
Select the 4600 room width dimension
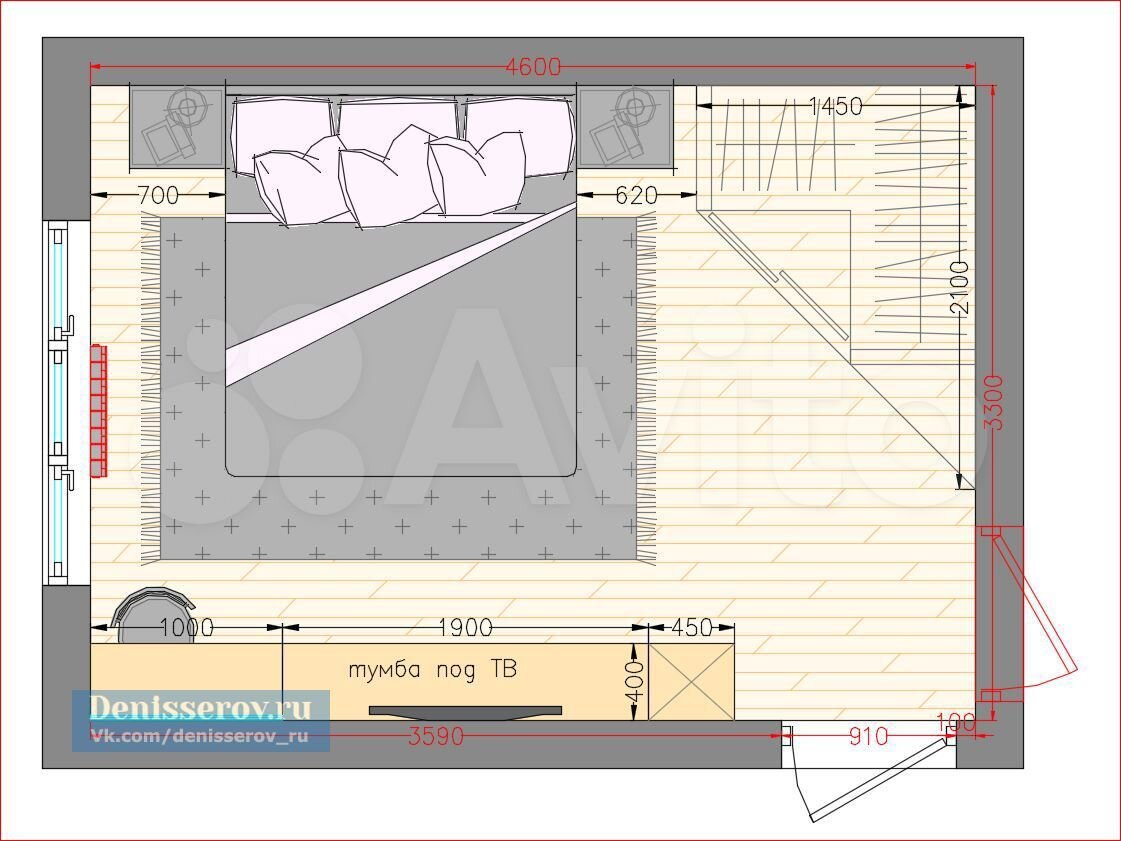click(x=533, y=67)
